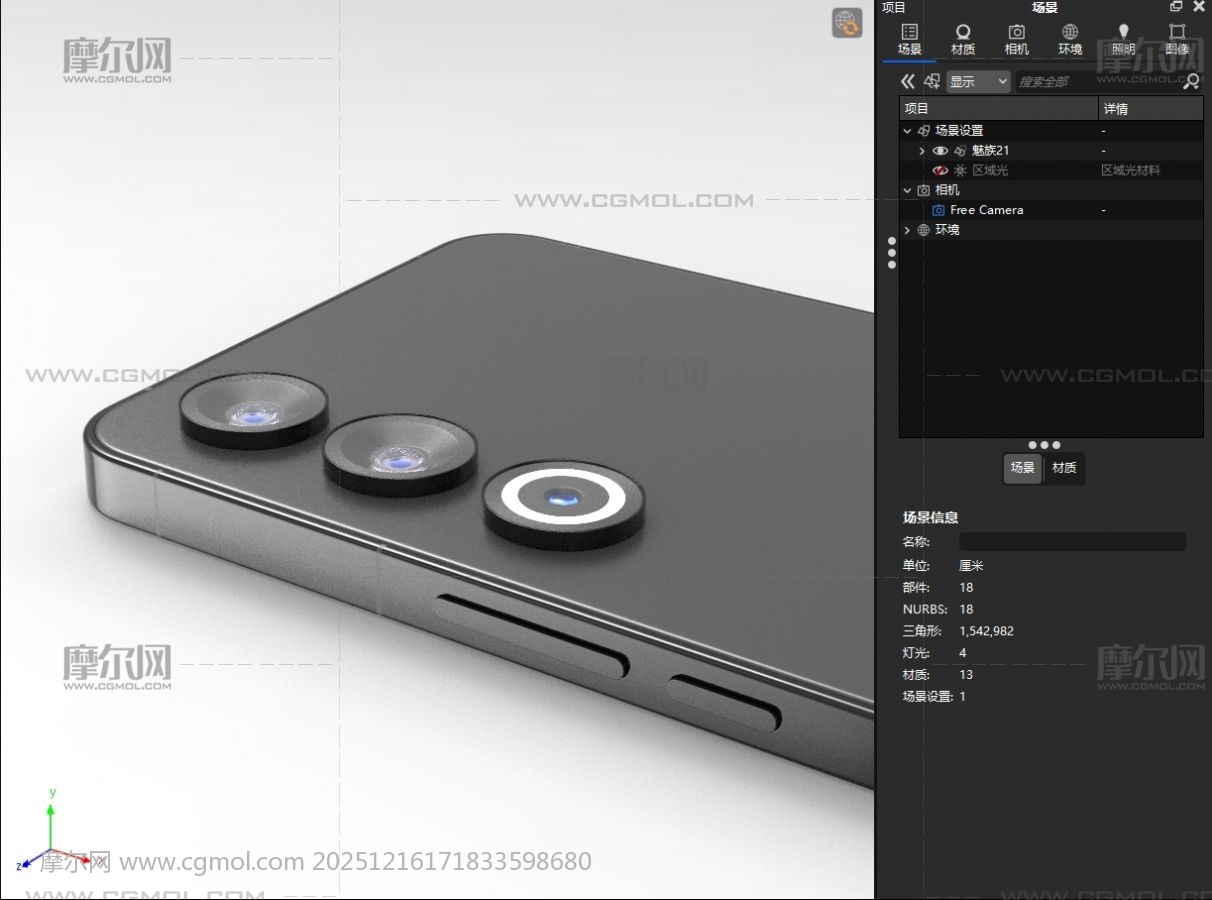Undock the scene panel with float icon

(x=1176, y=7)
